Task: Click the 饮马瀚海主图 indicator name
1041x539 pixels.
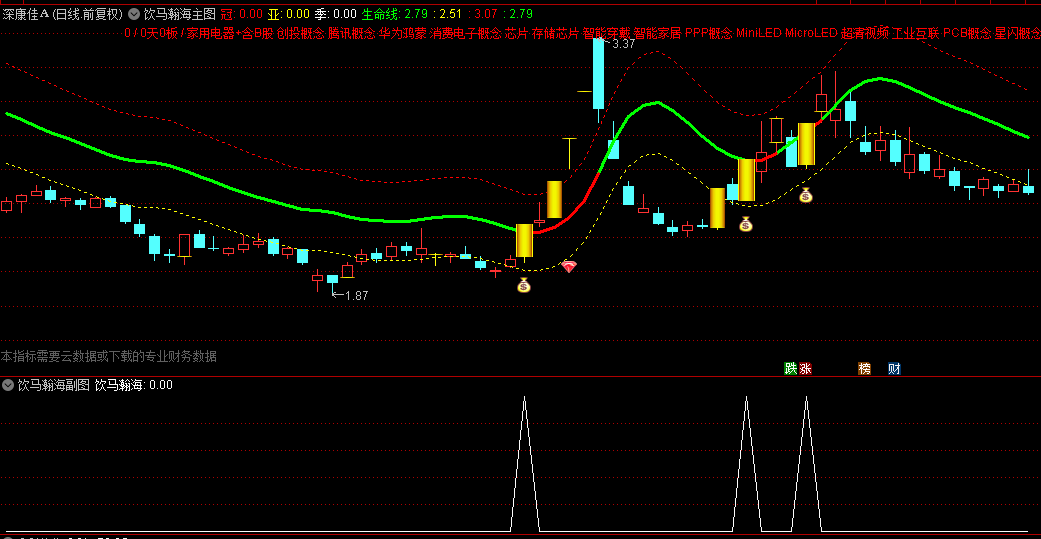Action: point(179,14)
